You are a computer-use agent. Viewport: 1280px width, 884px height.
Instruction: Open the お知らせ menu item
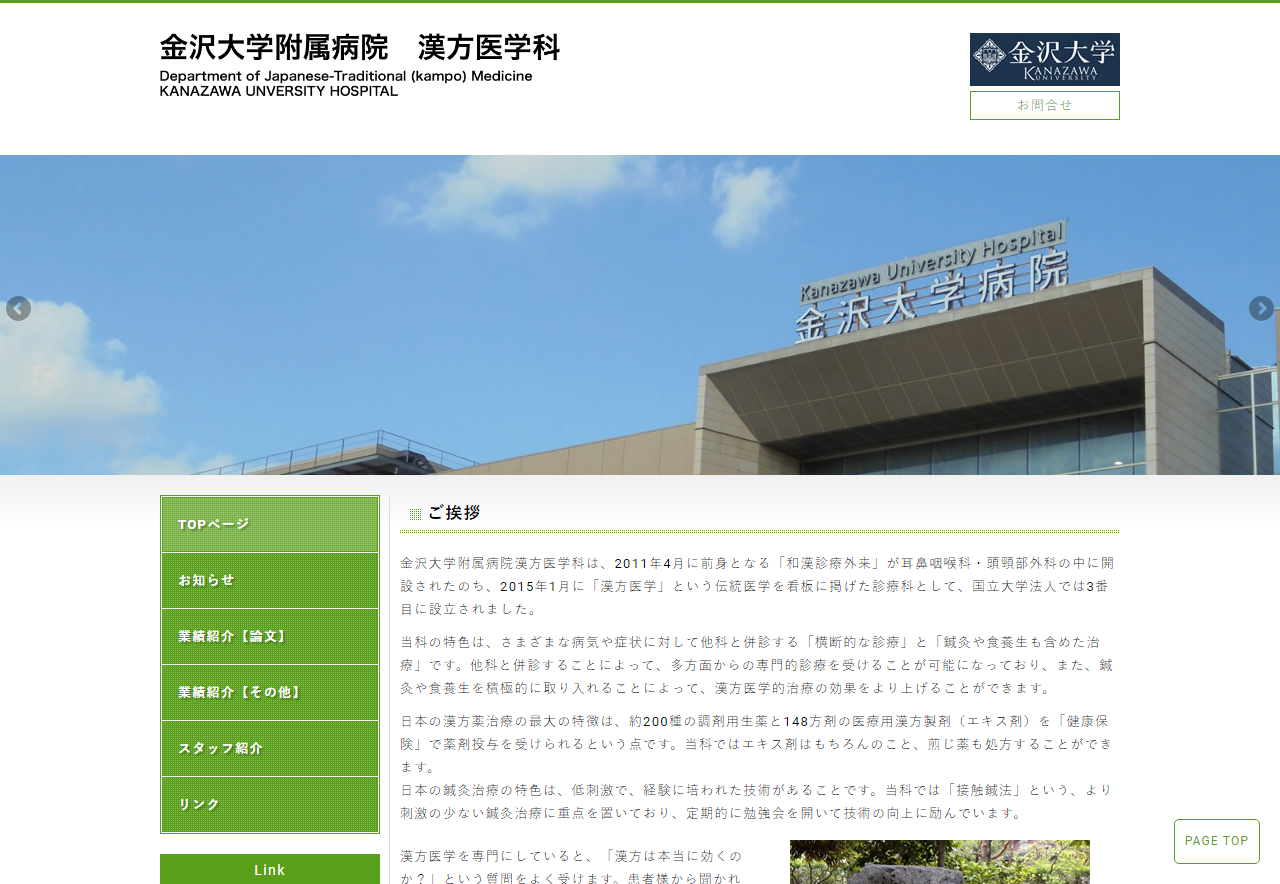tap(270, 581)
